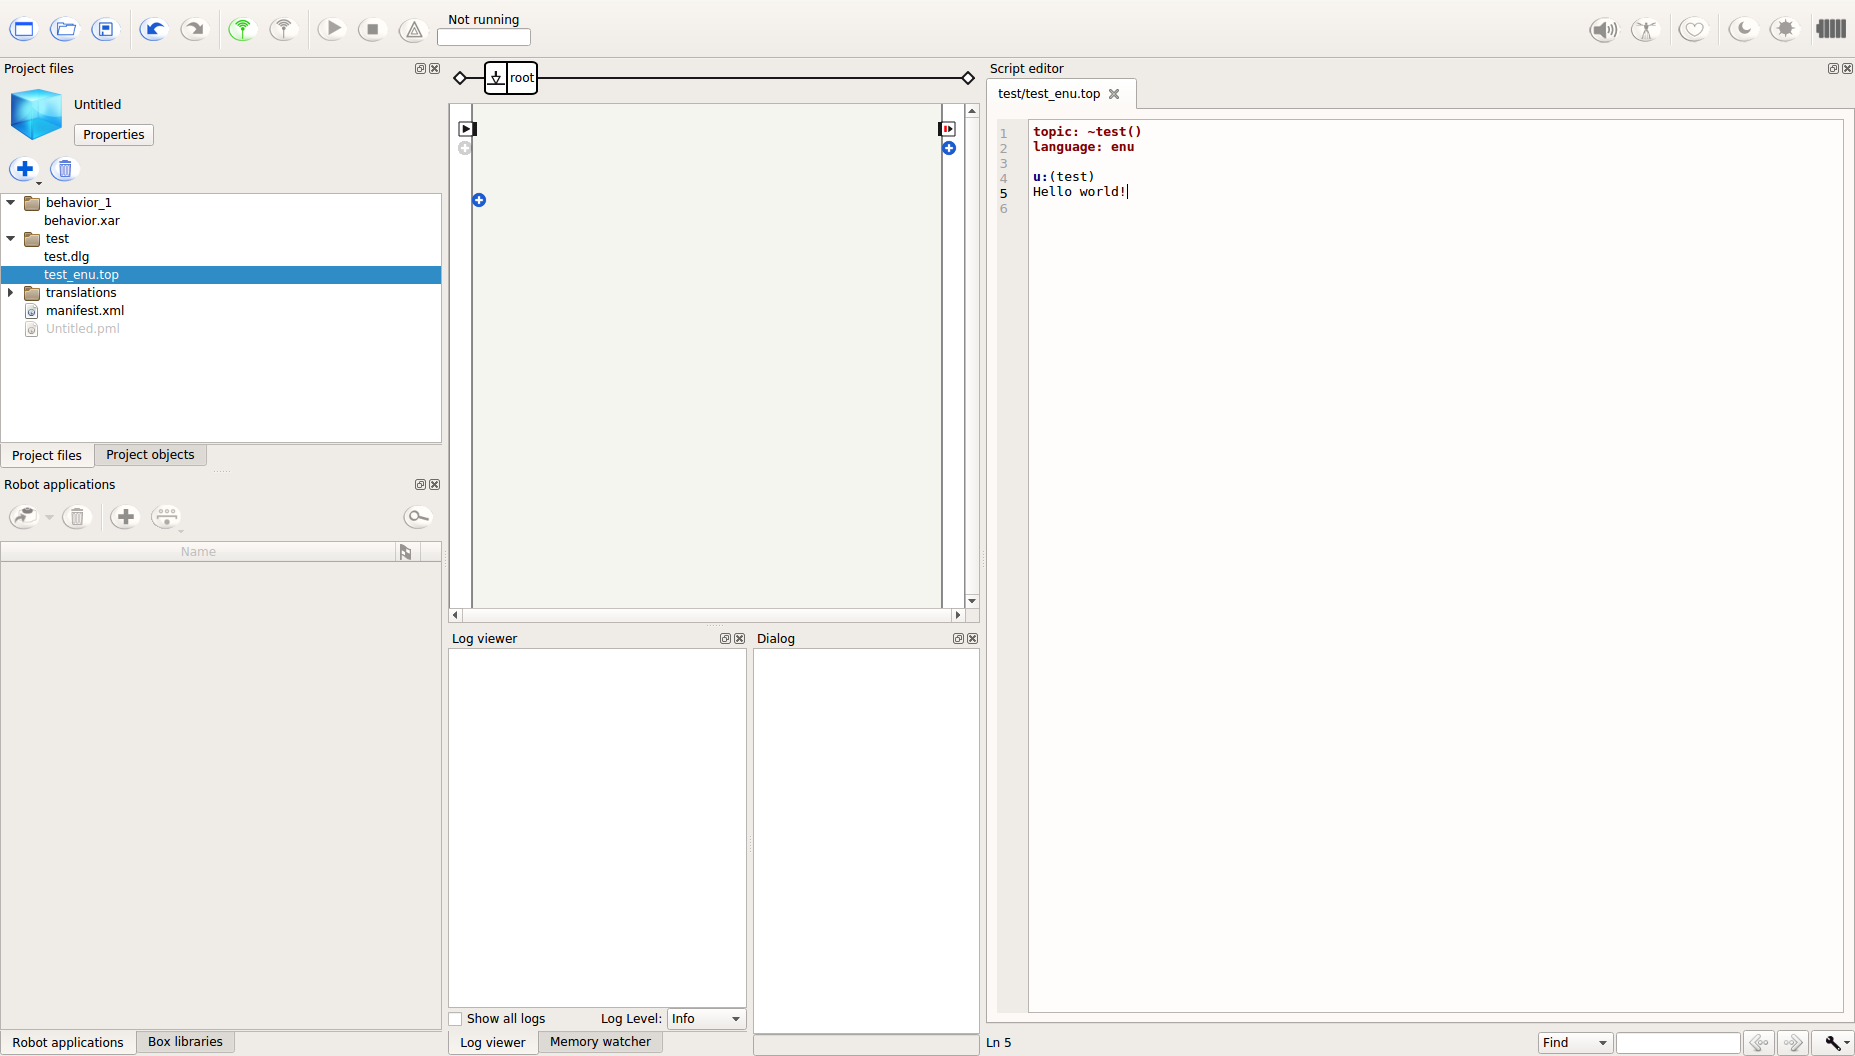Collapse the test folder
This screenshot has height=1056, width=1855.
click(x=11, y=238)
